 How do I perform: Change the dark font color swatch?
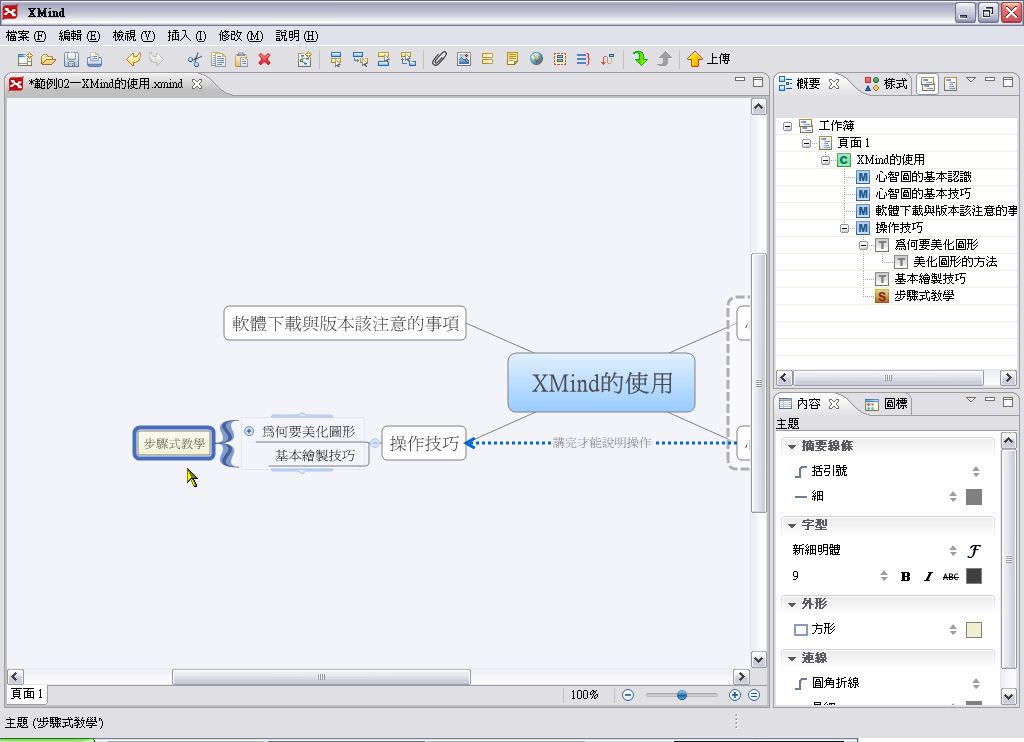pos(974,576)
